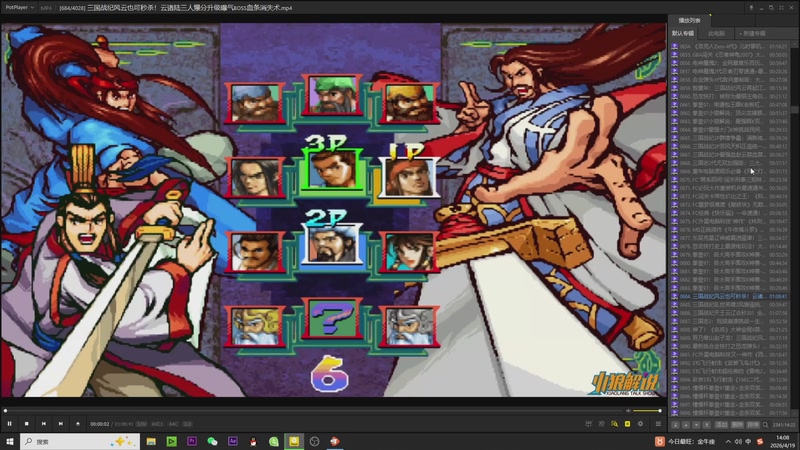
Task: Click 排序 button under playlist
Action: point(753,424)
